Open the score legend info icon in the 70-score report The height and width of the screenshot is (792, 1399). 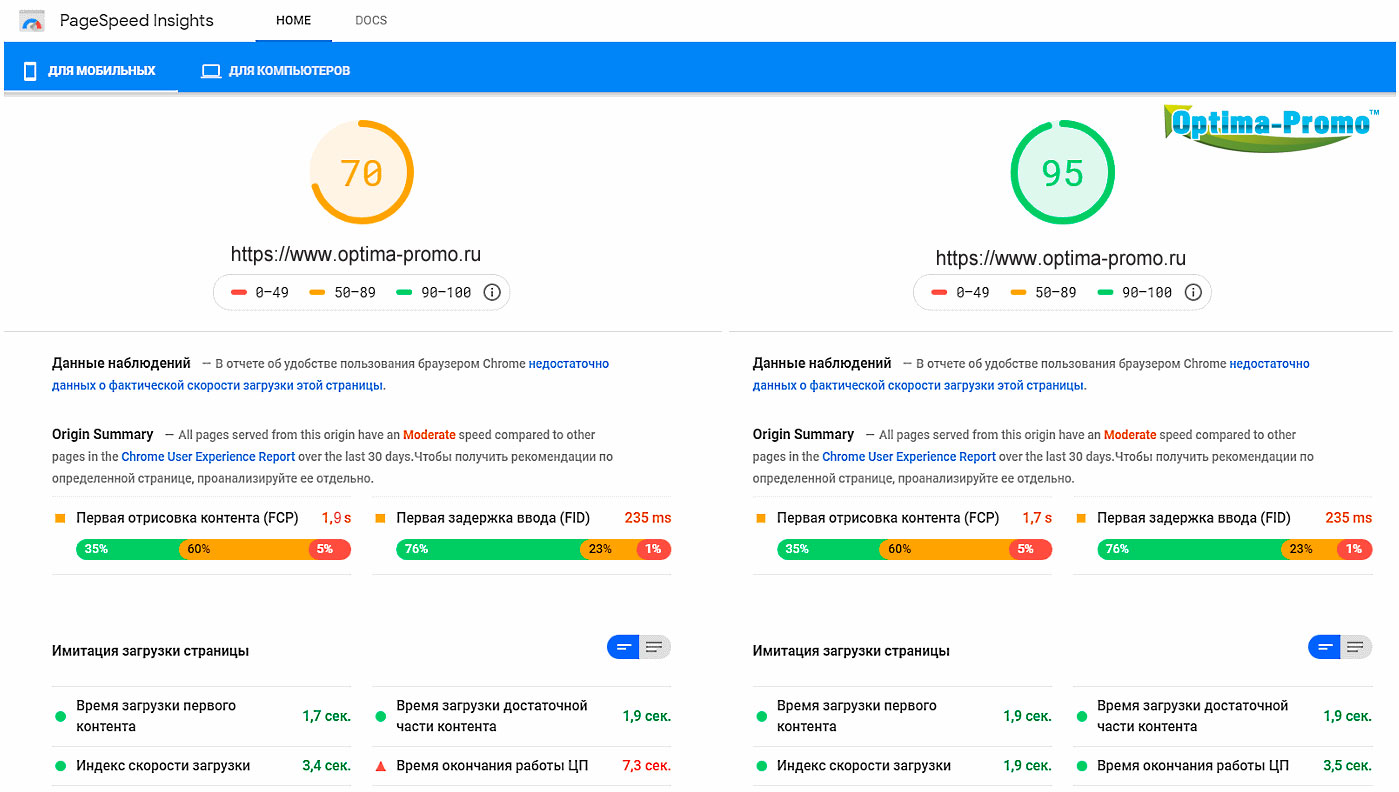tap(492, 292)
